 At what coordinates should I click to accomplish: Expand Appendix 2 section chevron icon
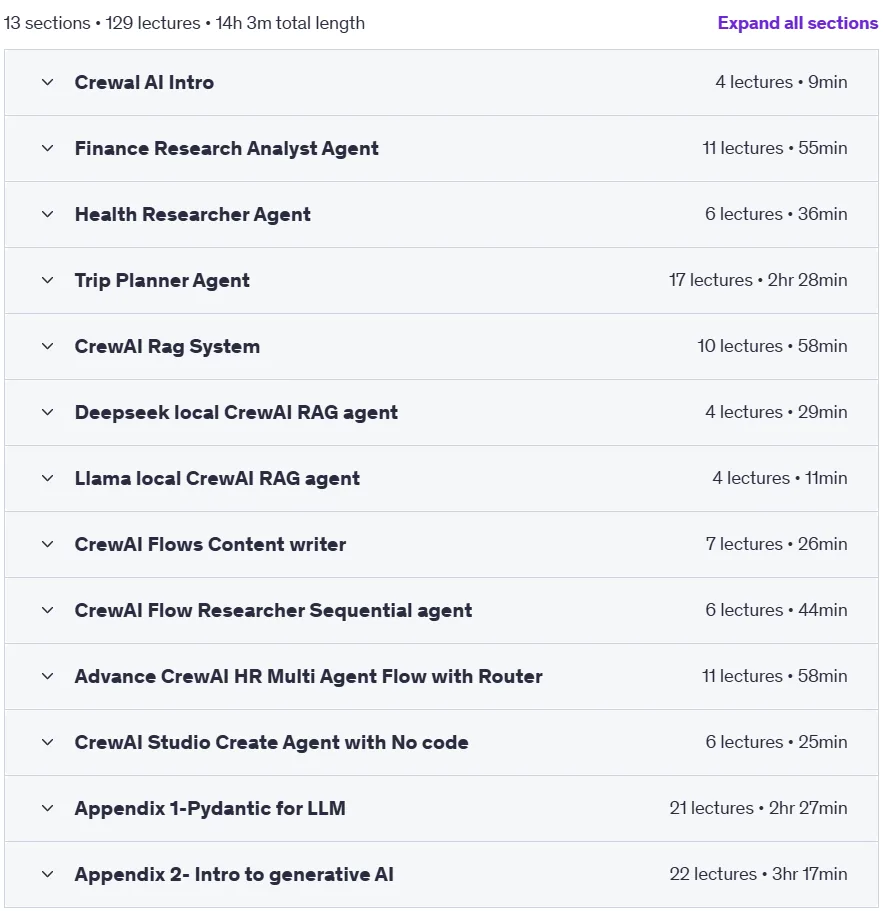click(48, 874)
